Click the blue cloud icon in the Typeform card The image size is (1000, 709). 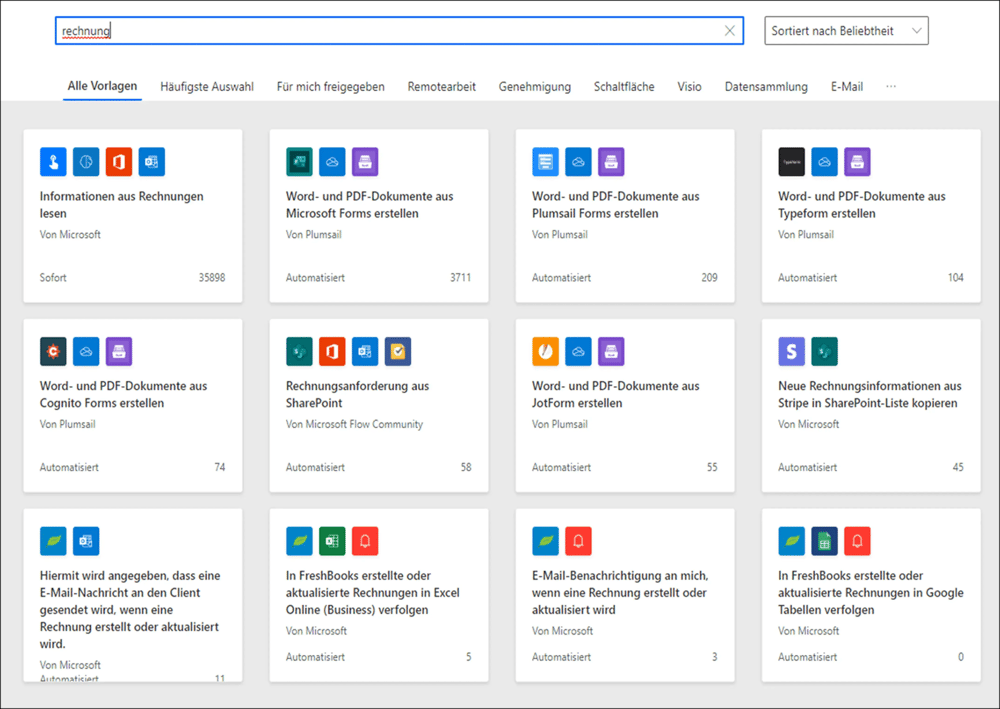(825, 162)
